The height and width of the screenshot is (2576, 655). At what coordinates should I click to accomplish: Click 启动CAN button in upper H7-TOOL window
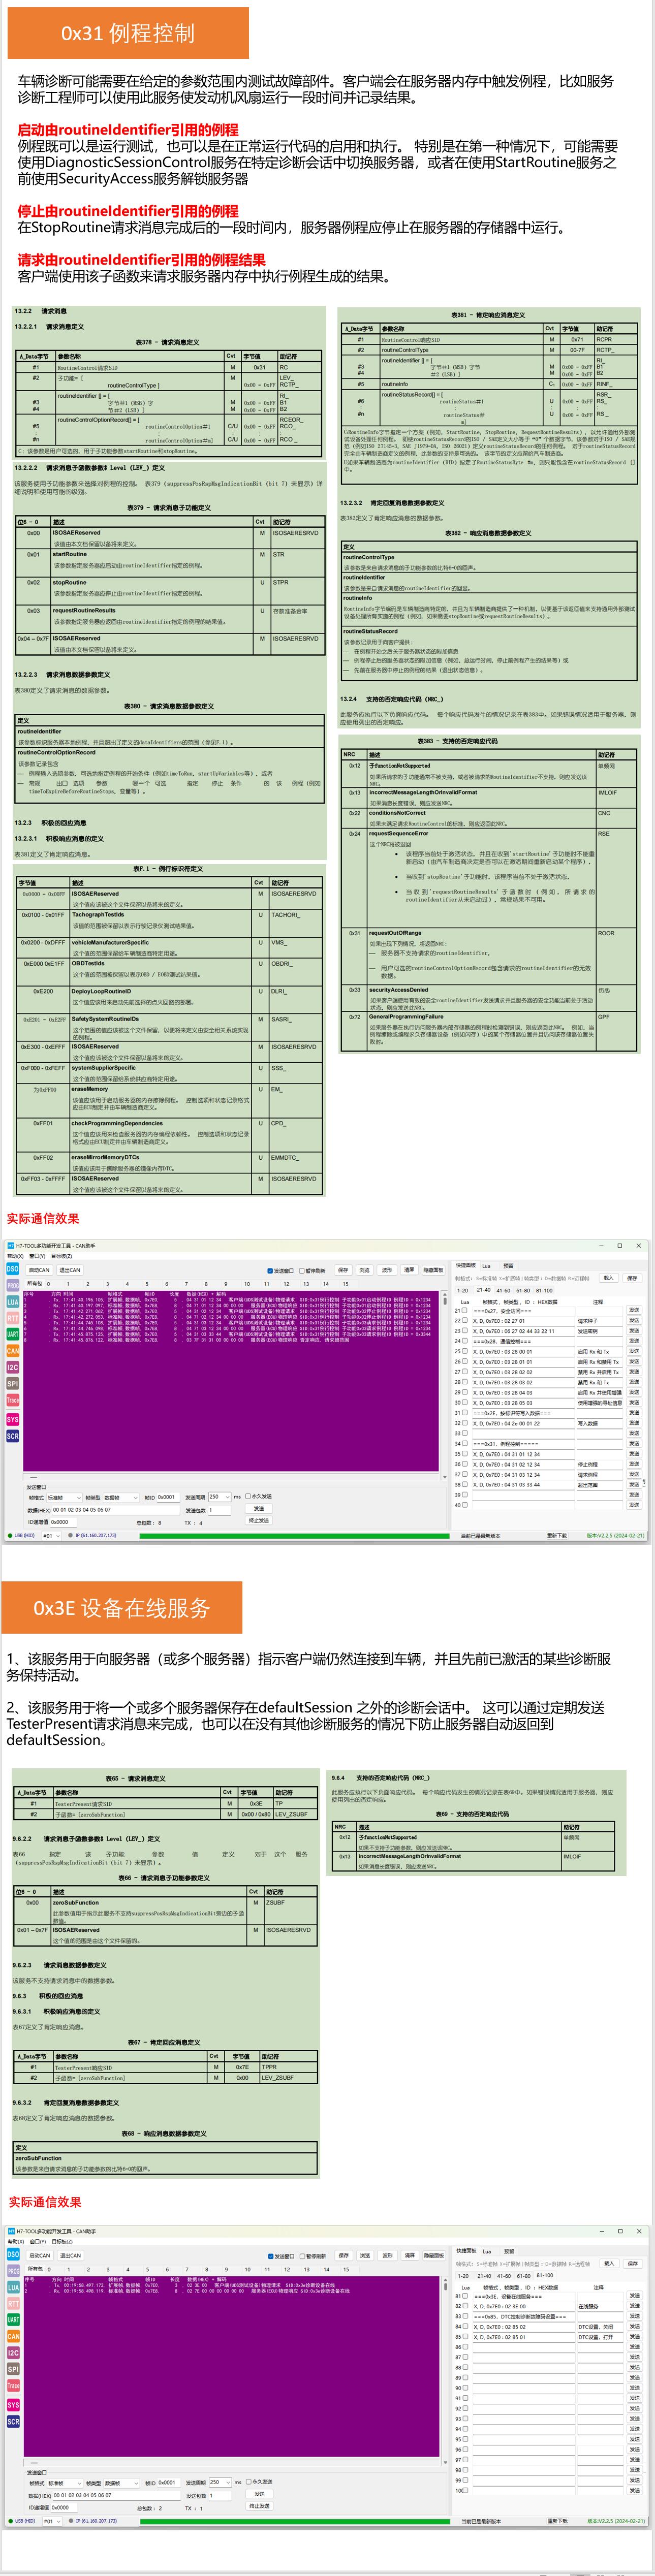click(x=39, y=1270)
